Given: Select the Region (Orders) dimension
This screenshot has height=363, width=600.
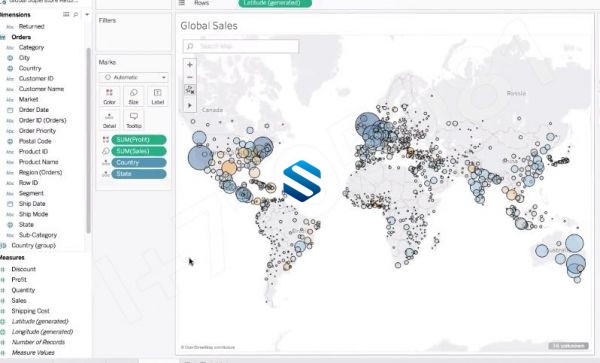Looking at the screenshot, I should (x=40, y=172).
